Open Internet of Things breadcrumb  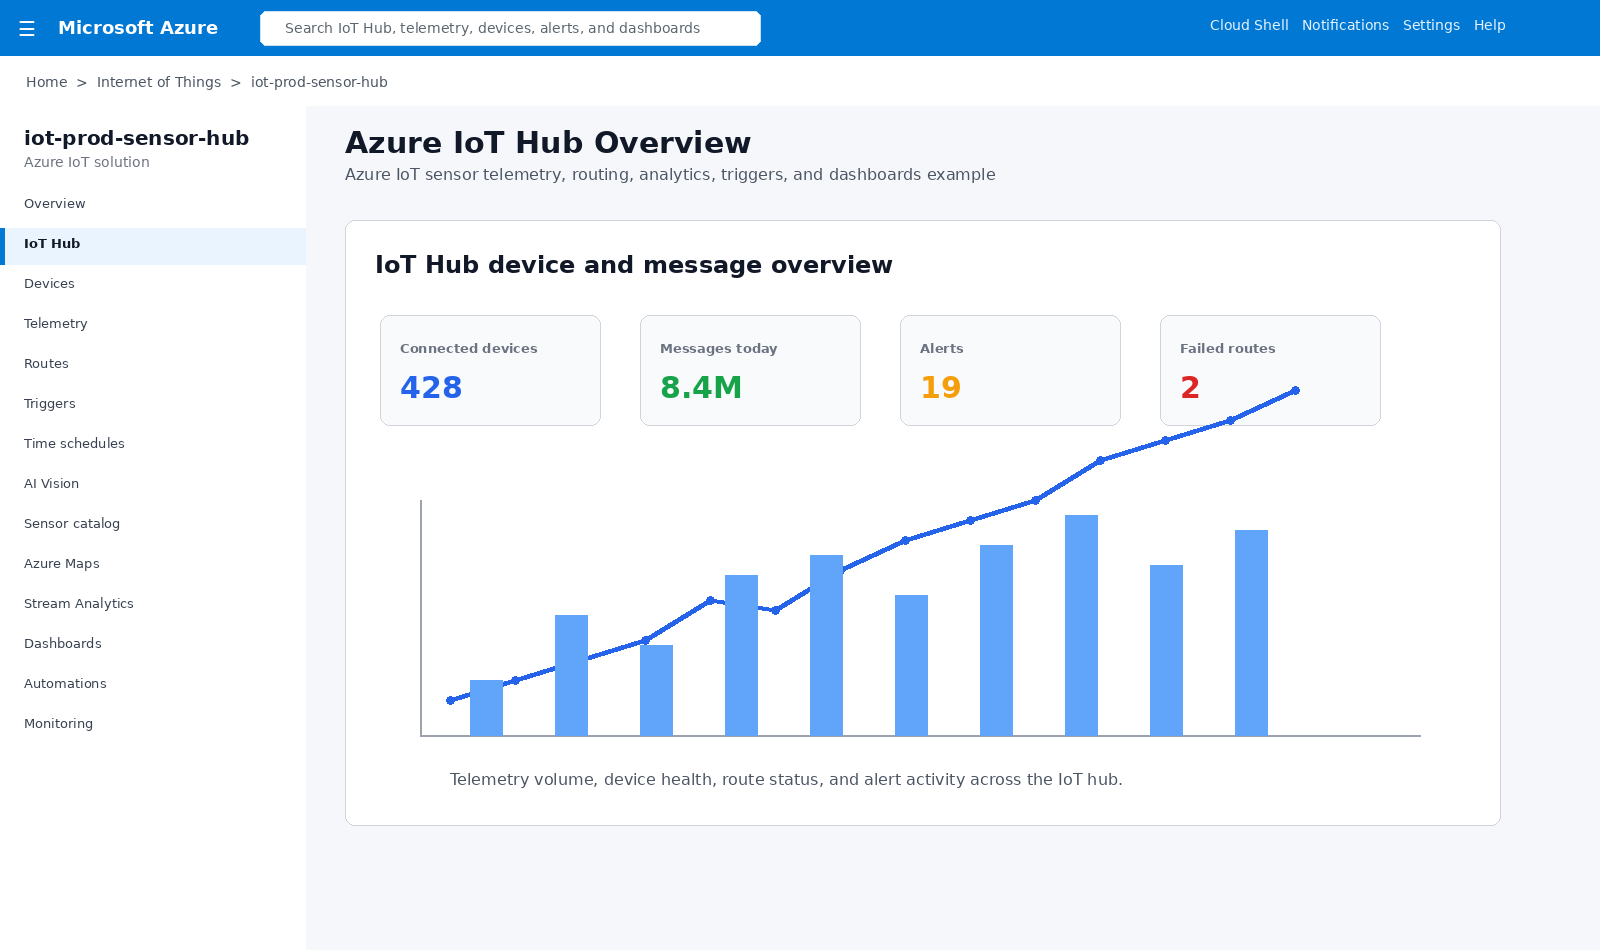159,82
